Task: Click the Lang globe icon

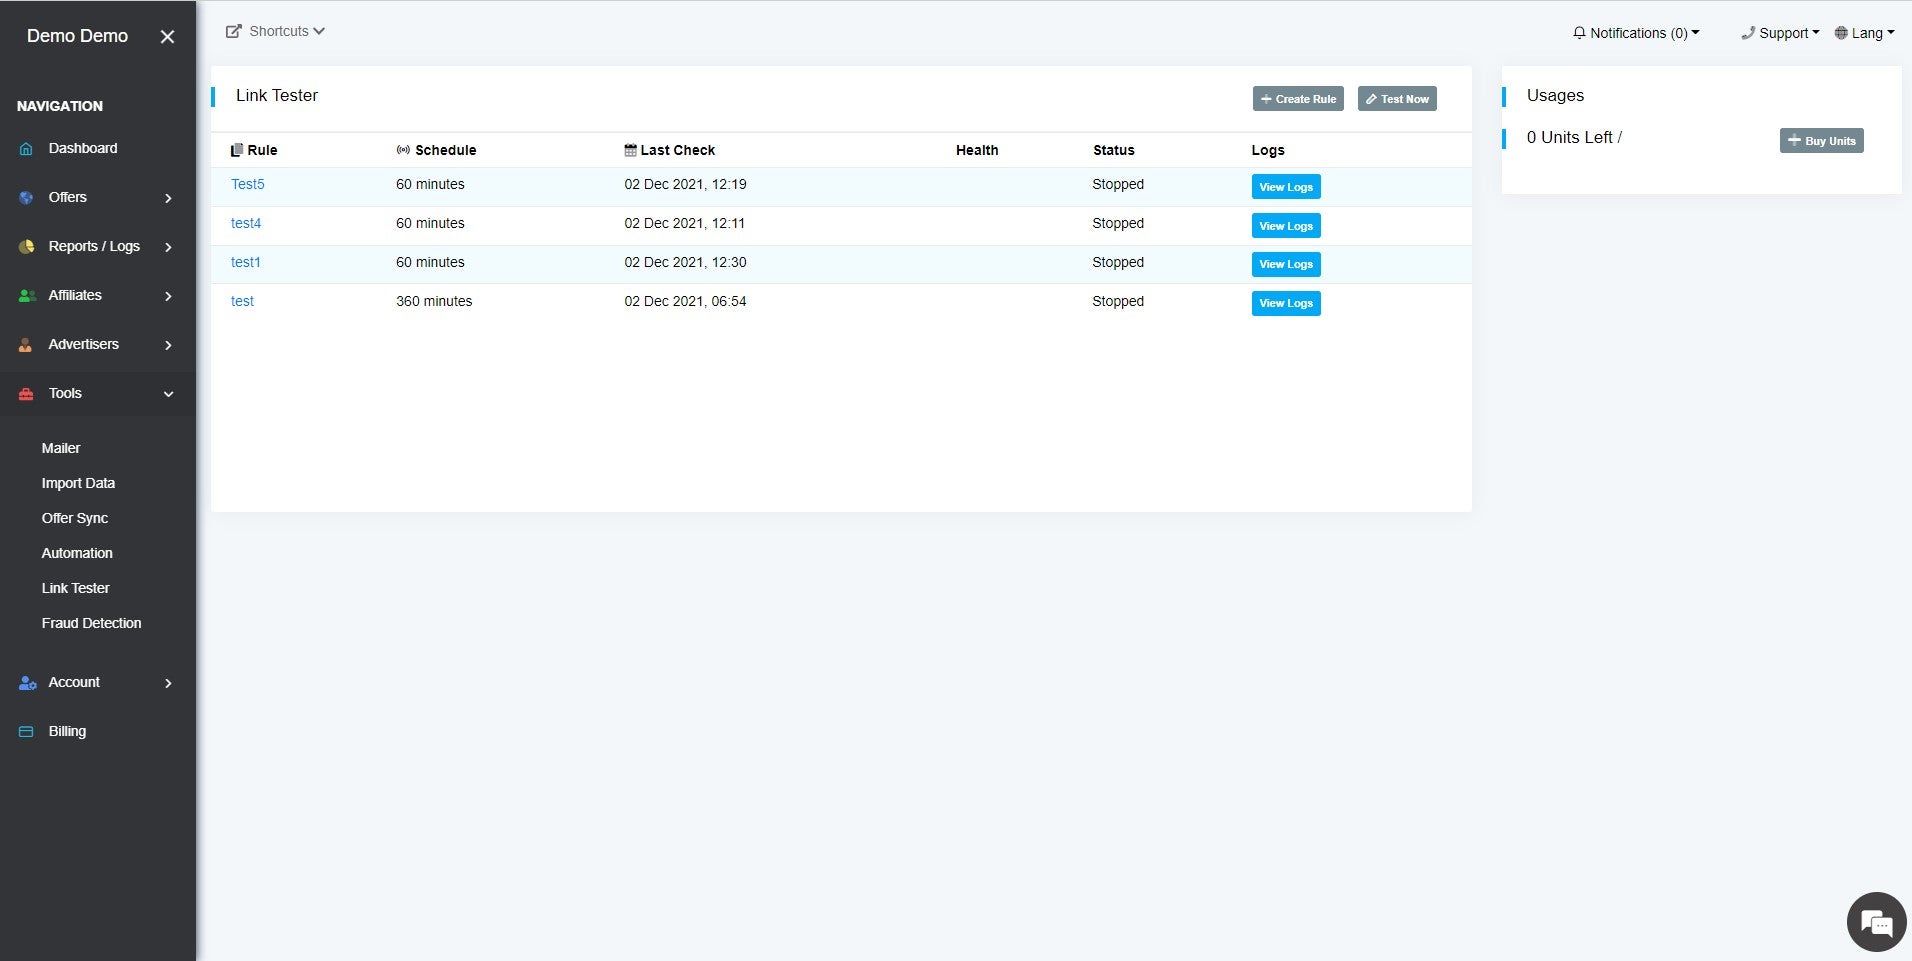Action: pos(1841,33)
